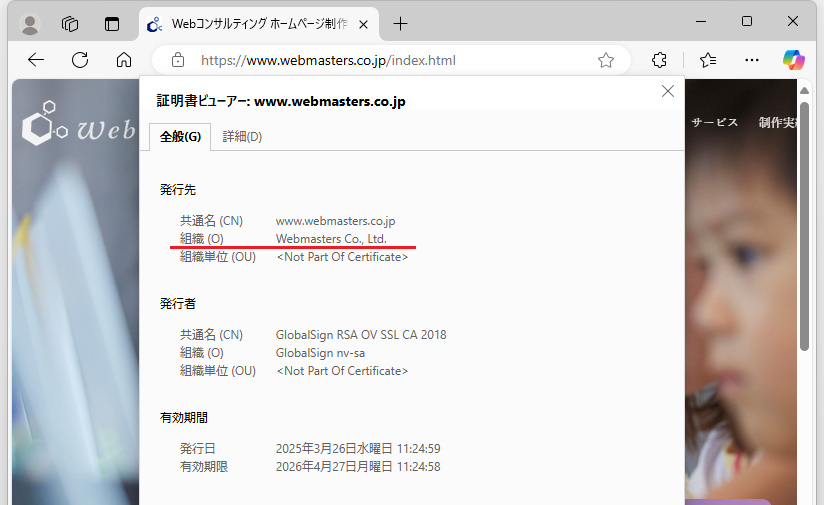Go back with the arrow icon
Viewport: 824px width, 505px height.
pyautogui.click(x=36, y=60)
